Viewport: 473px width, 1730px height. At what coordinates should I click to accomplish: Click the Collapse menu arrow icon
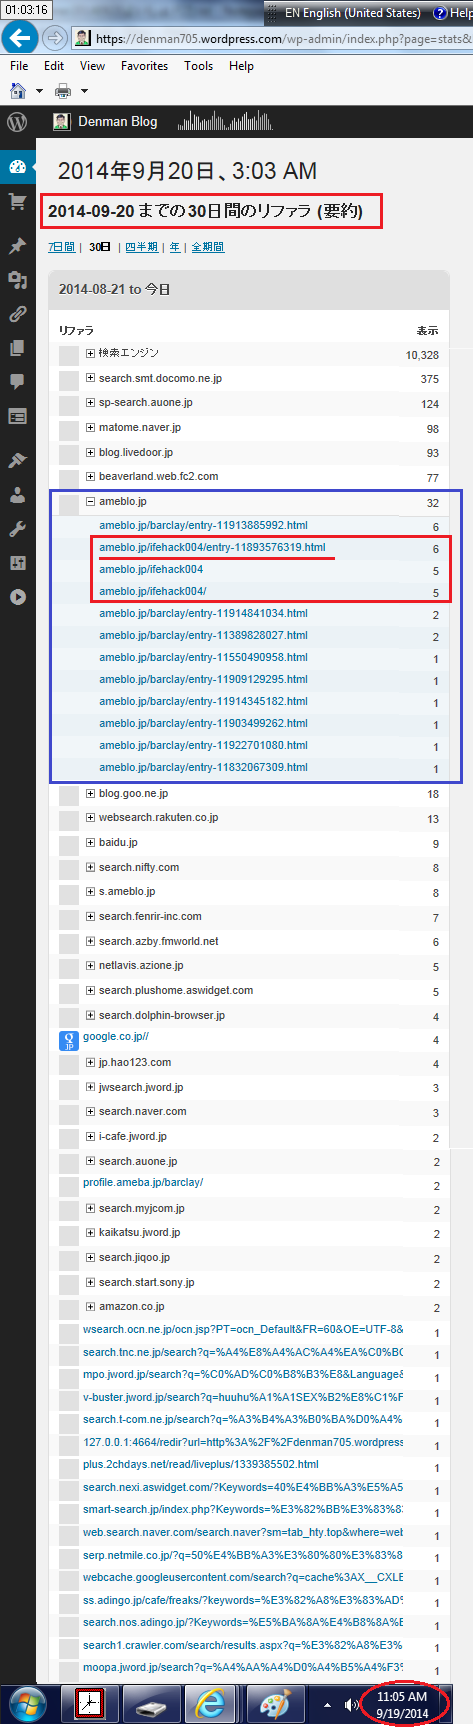click(17, 597)
